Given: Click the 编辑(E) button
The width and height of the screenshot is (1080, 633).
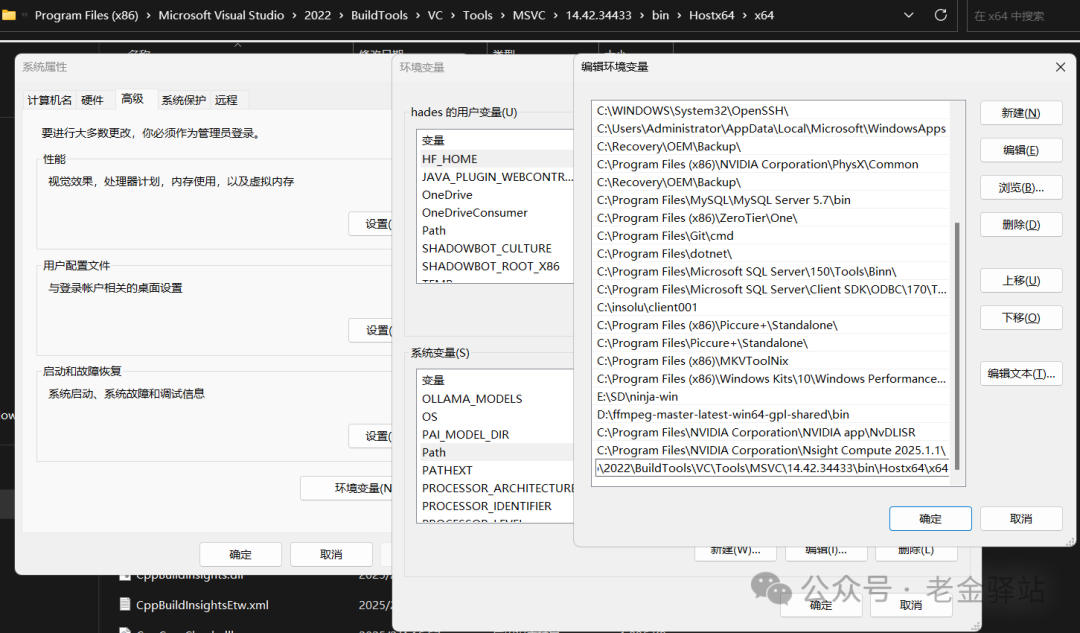Looking at the screenshot, I should [1021, 150].
